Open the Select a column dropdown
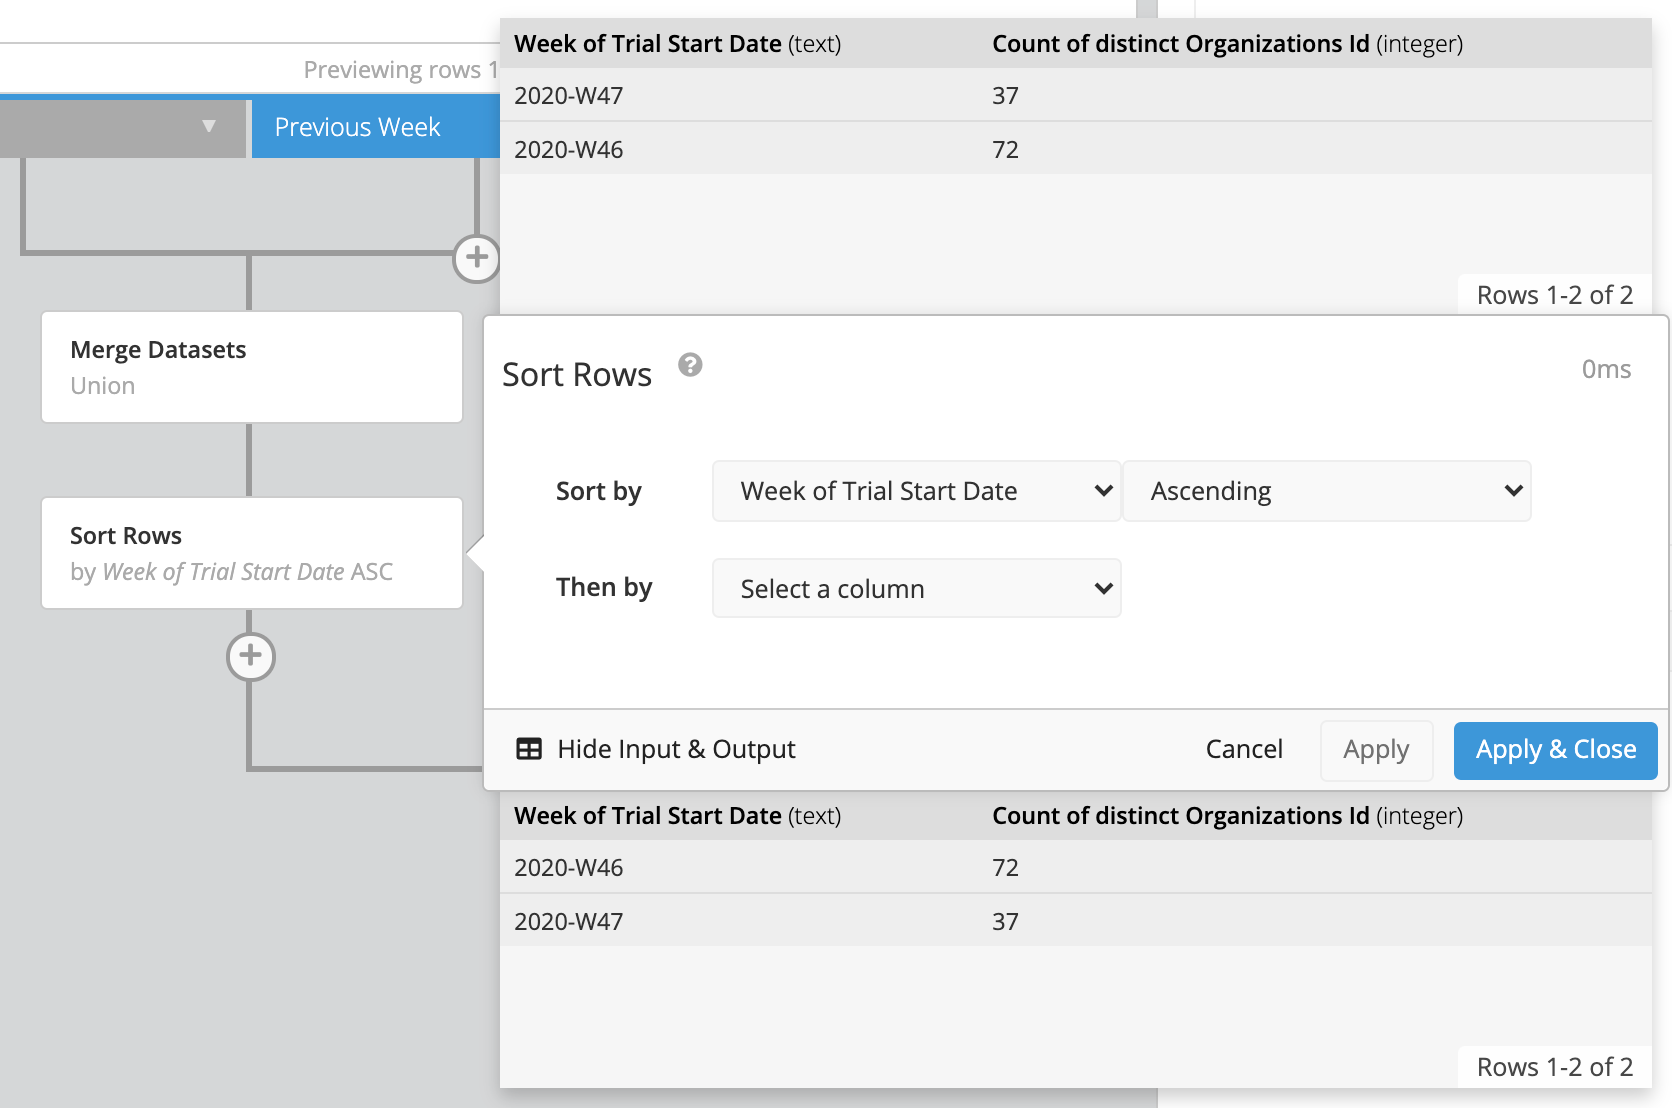The height and width of the screenshot is (1108, 1672). point(916,588)
